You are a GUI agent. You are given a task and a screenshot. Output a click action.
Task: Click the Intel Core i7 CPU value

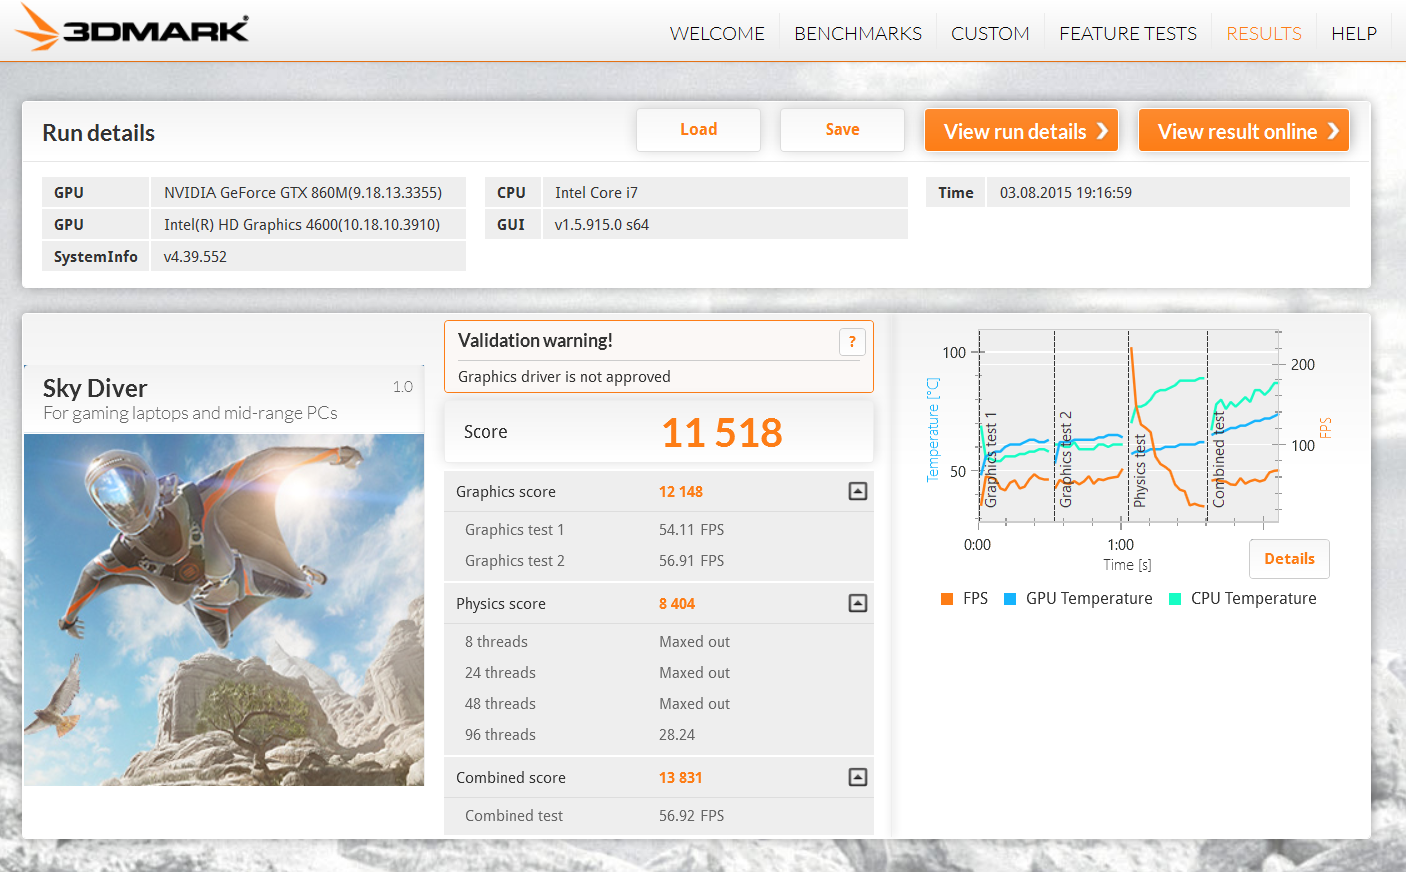[596, 193]
